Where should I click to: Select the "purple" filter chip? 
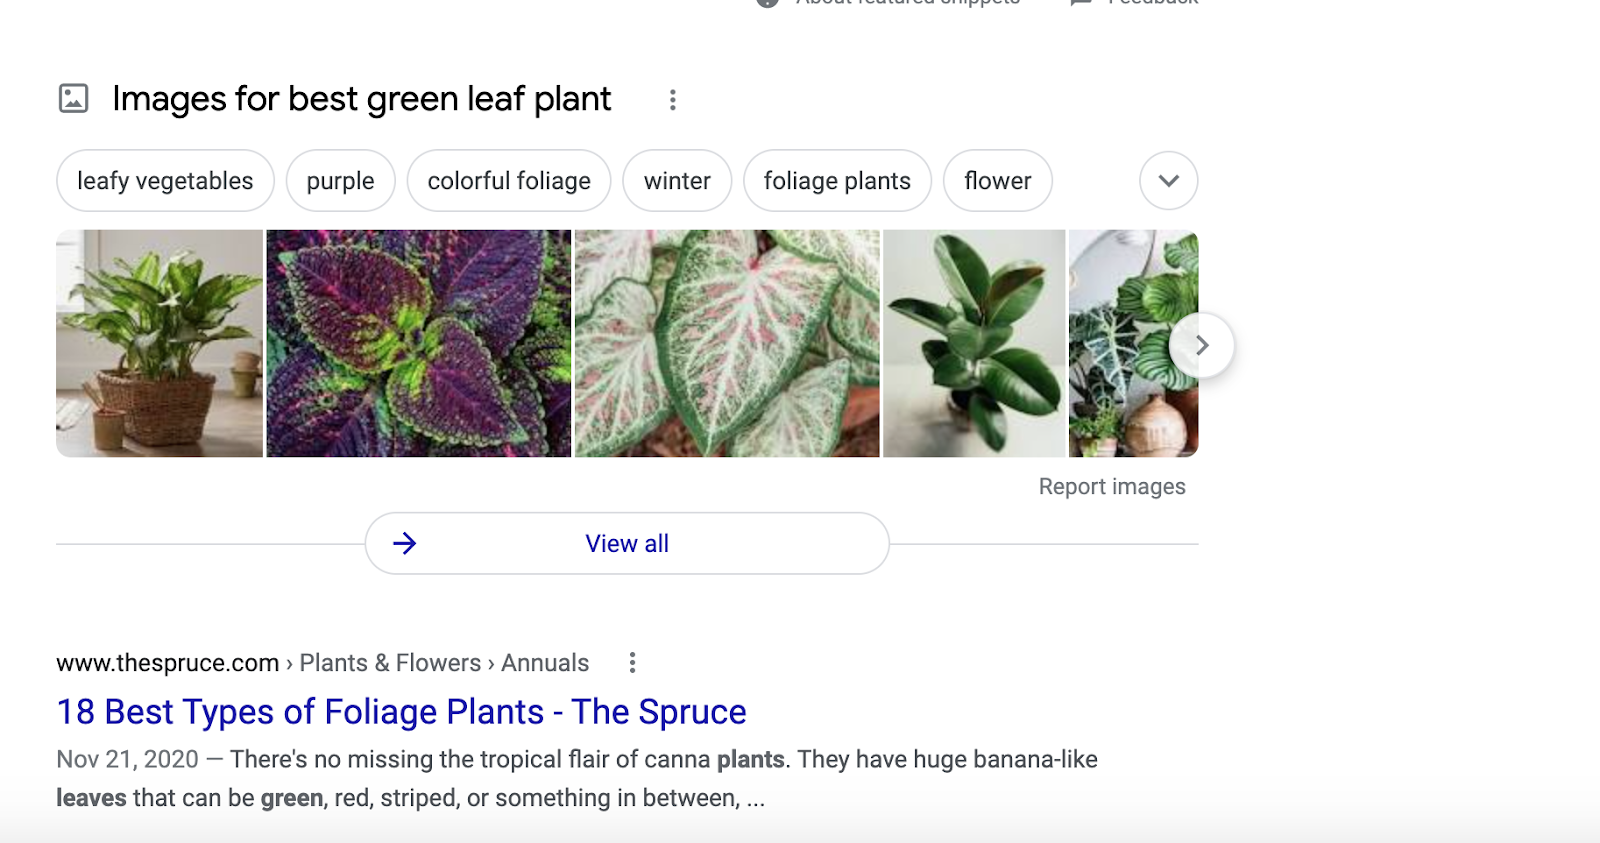[340, 181]
